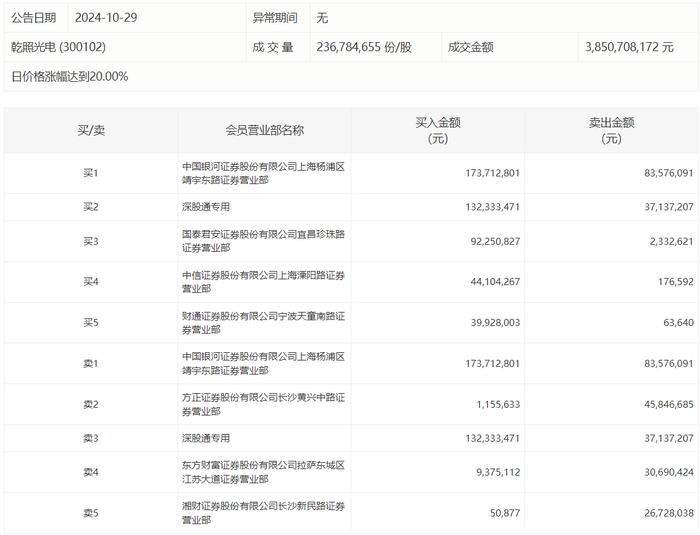Screen dimensions: 700x535
Task: Click 中信证券上海溧阳路 branch name
Action: point(263,282)
